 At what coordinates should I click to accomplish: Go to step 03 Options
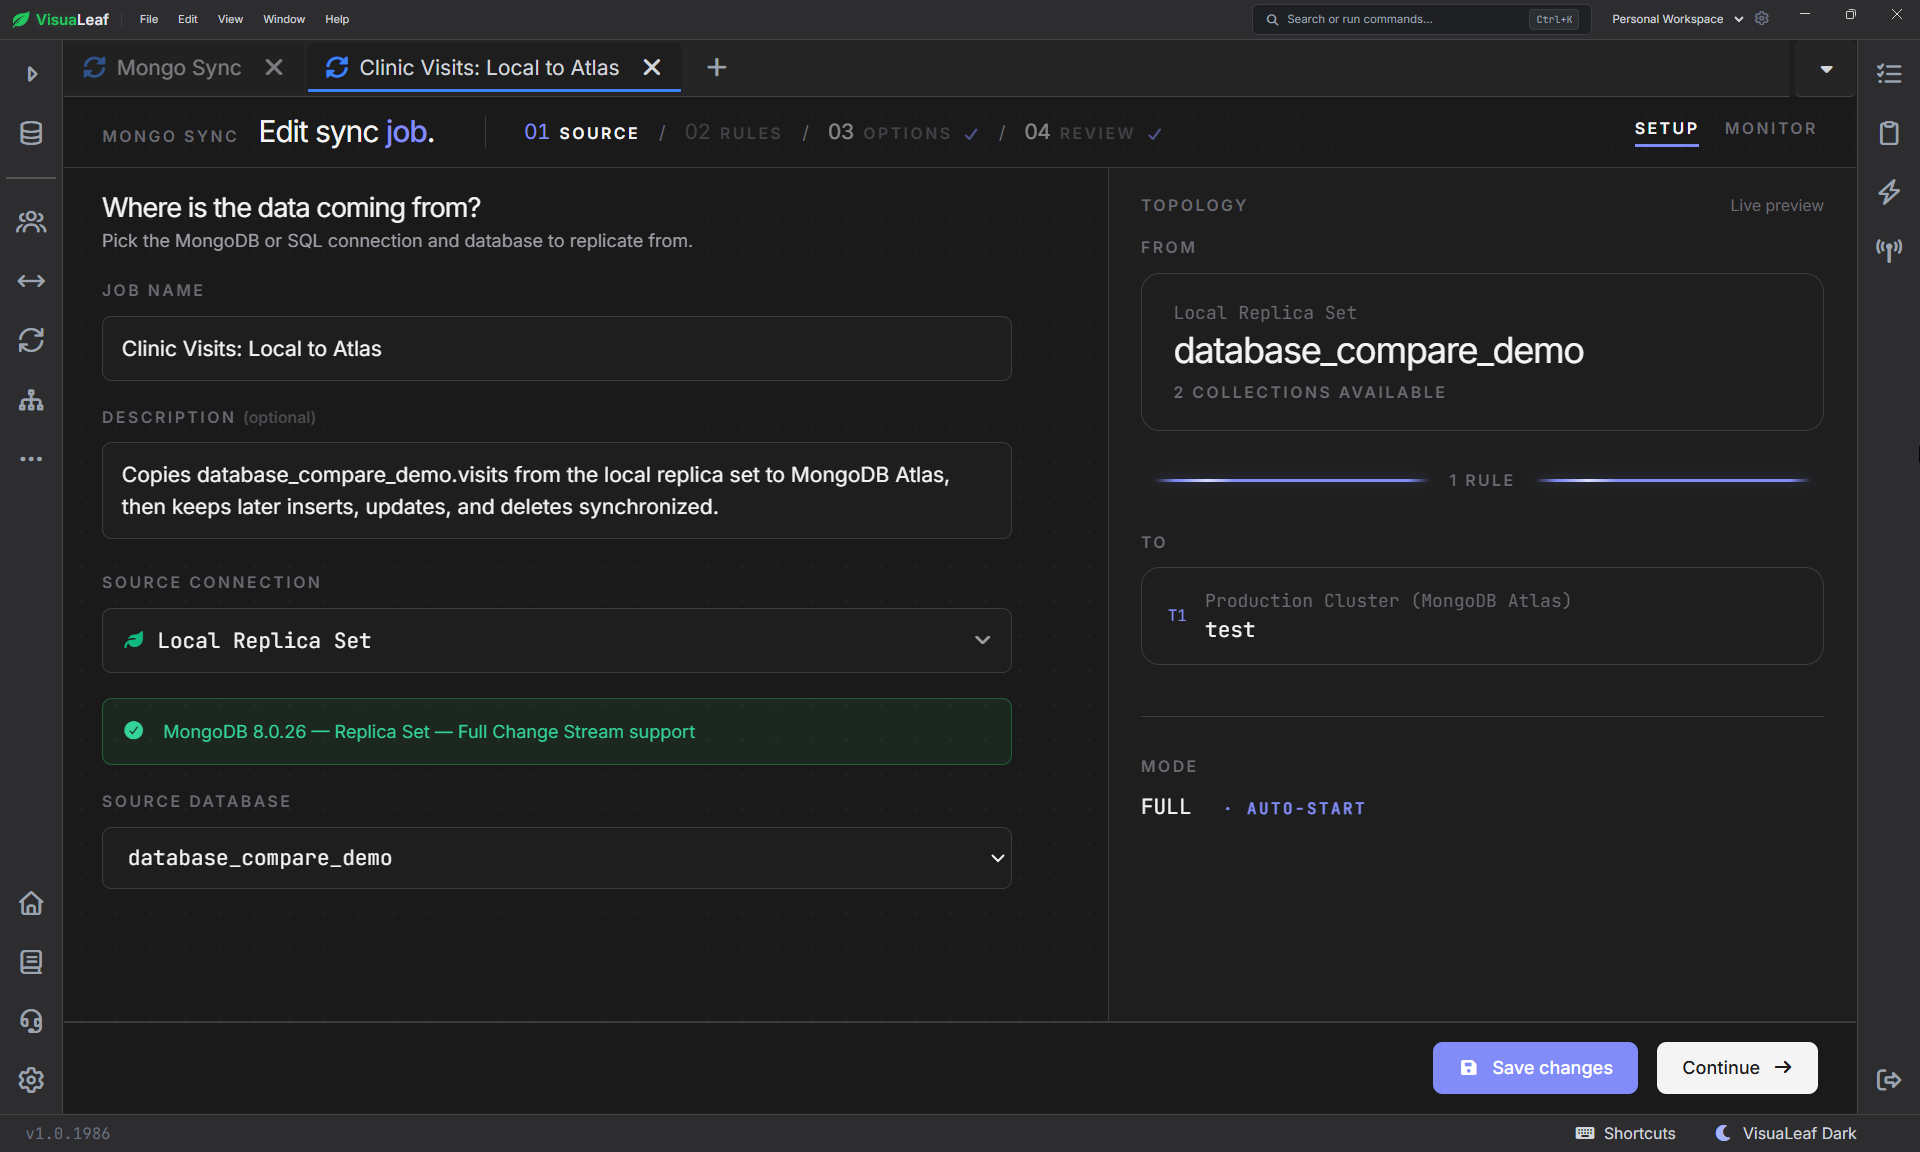902,132
